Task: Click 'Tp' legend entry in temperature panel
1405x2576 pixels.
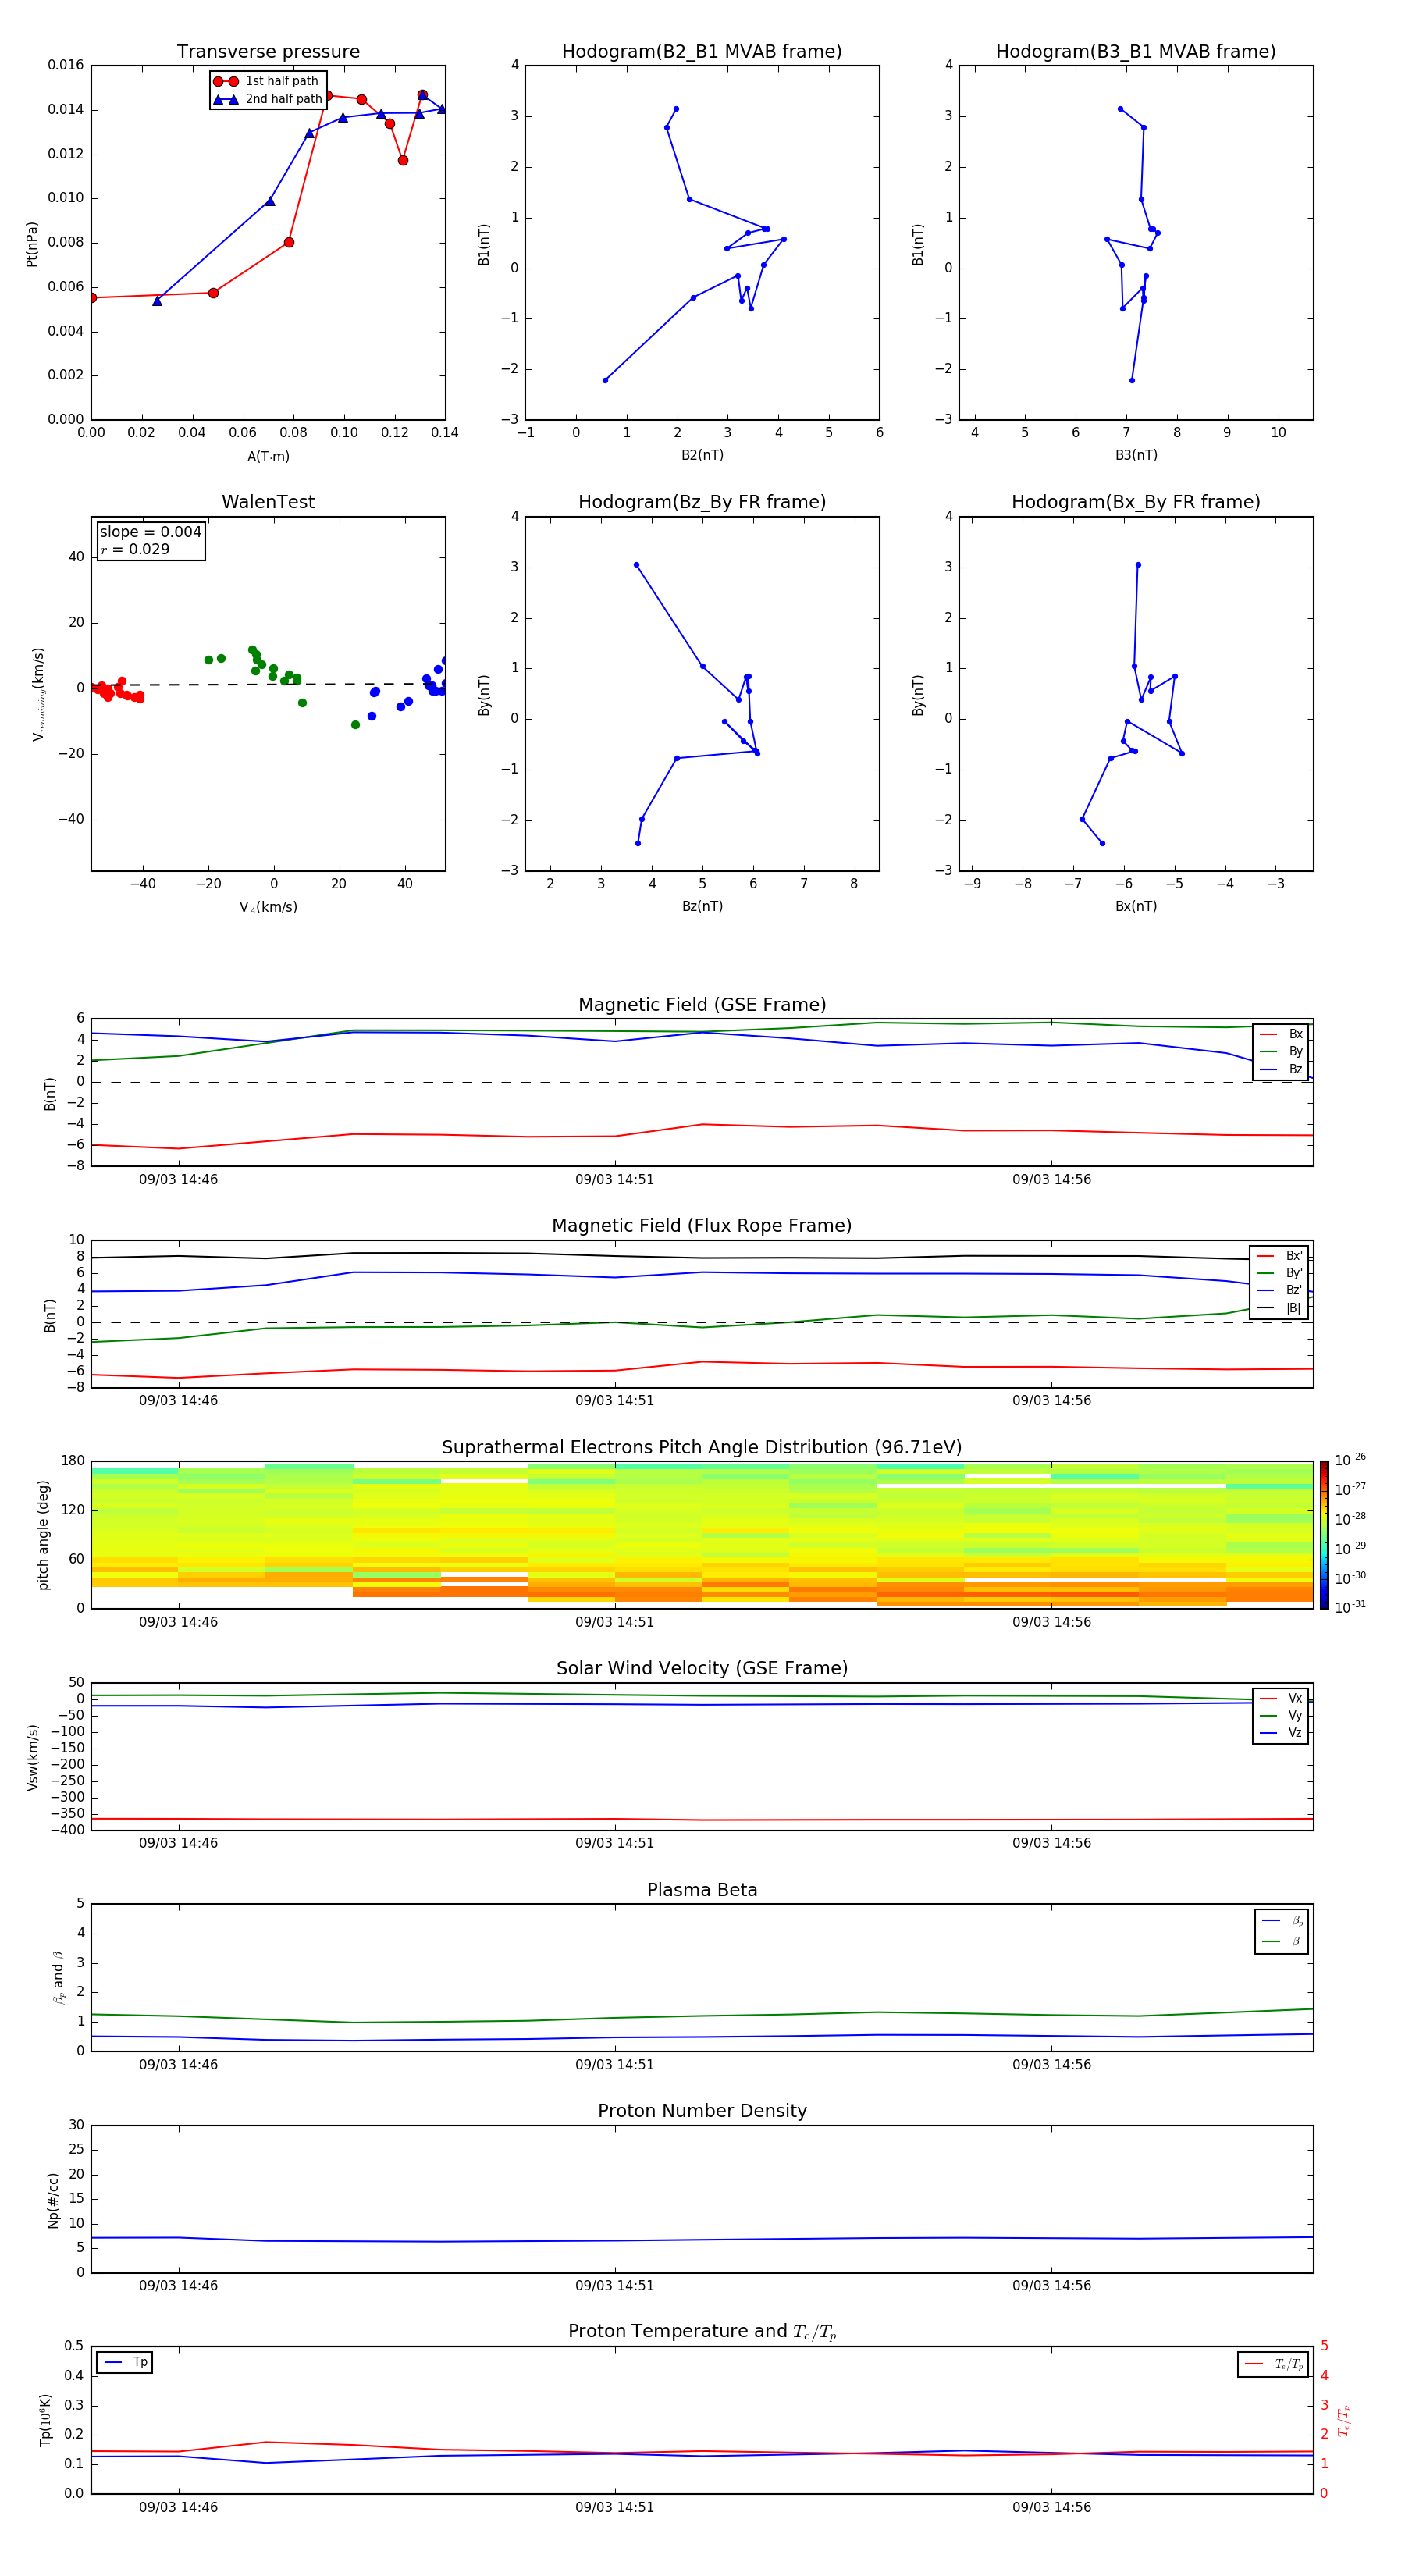Action: [125, 2362]
